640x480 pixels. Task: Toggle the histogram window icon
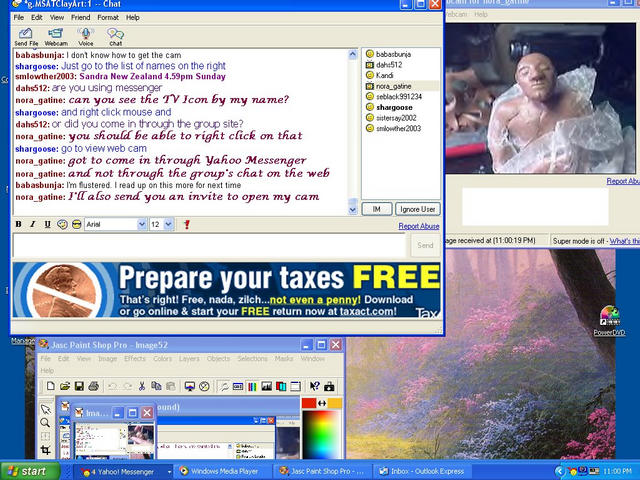[x=267, y=386]
